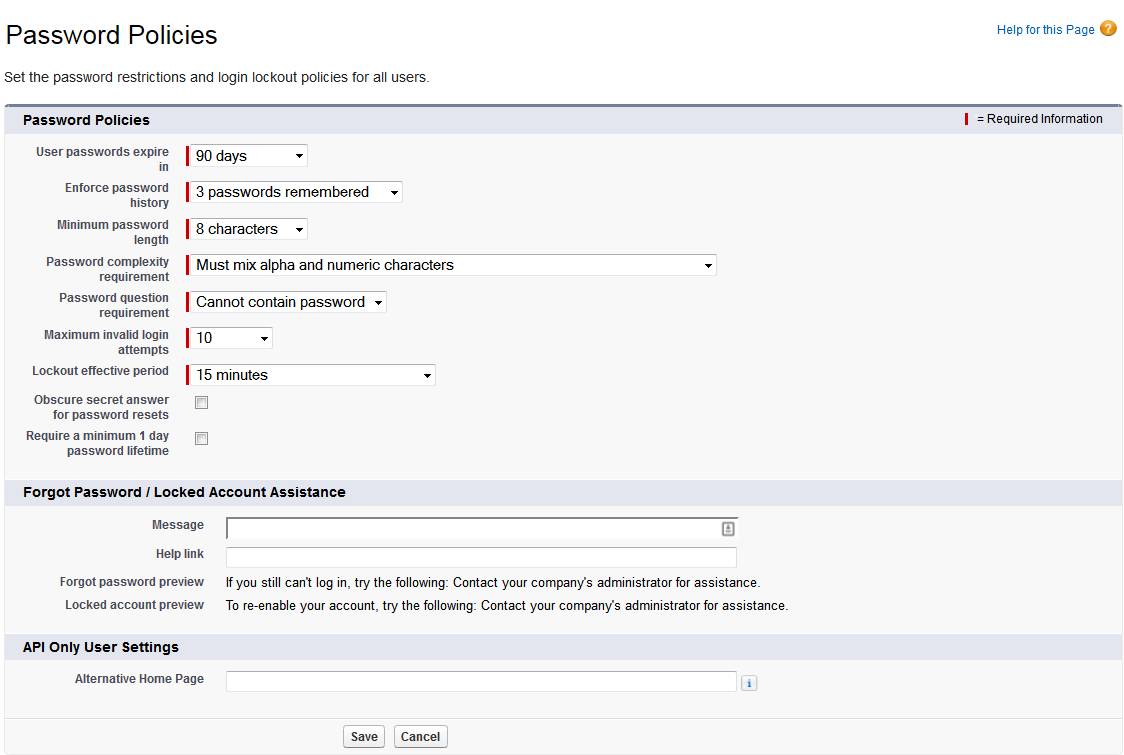
Task: Enable obscure secret answer for password resets
Action: pos(201,402)
